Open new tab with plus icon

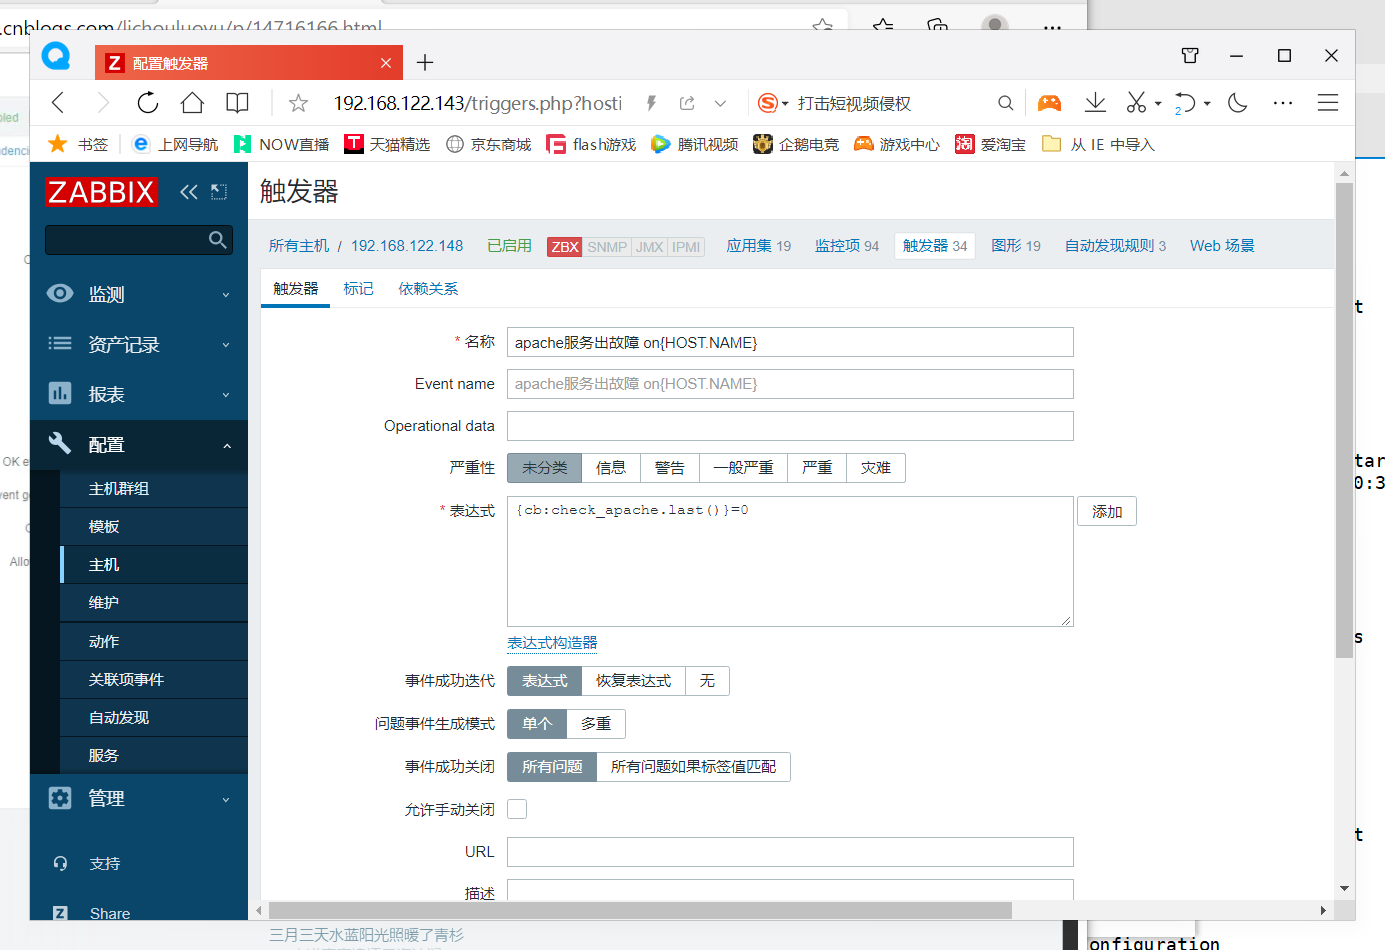click(x=425, y=63)
